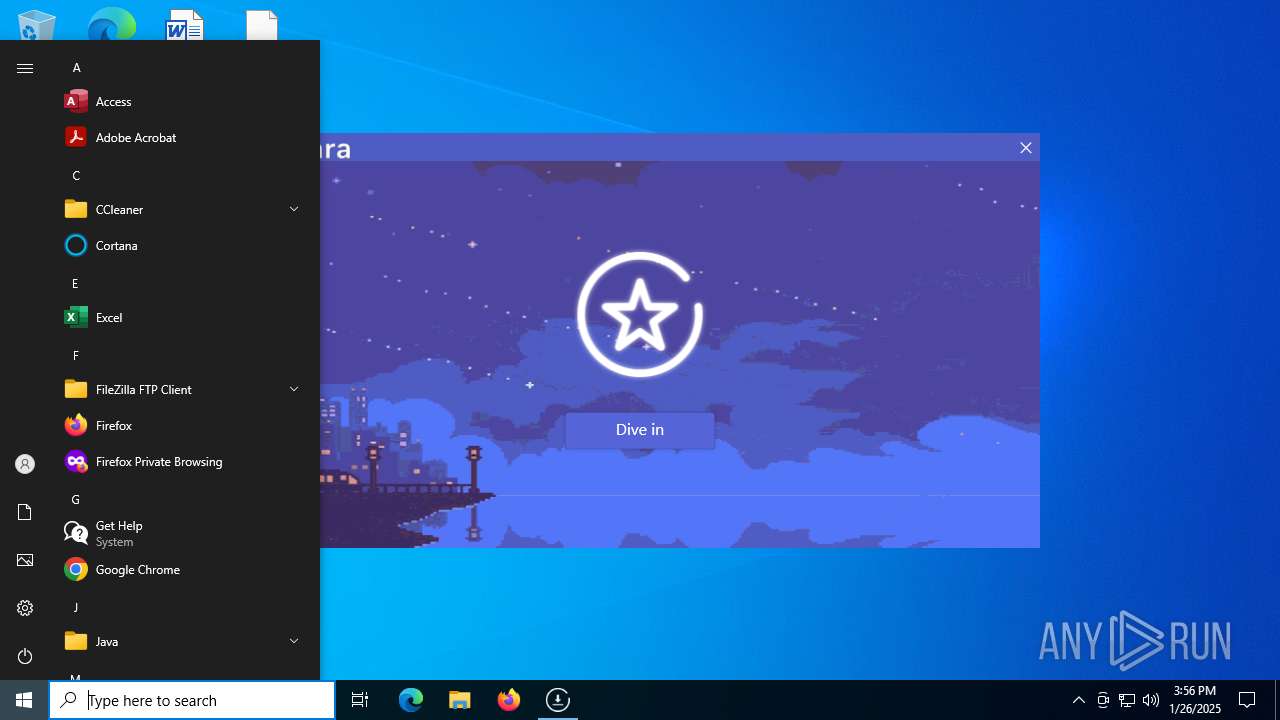Click the Power icon in Start
Viewport: 1280px width, 720px height.
tap(25, 656)
